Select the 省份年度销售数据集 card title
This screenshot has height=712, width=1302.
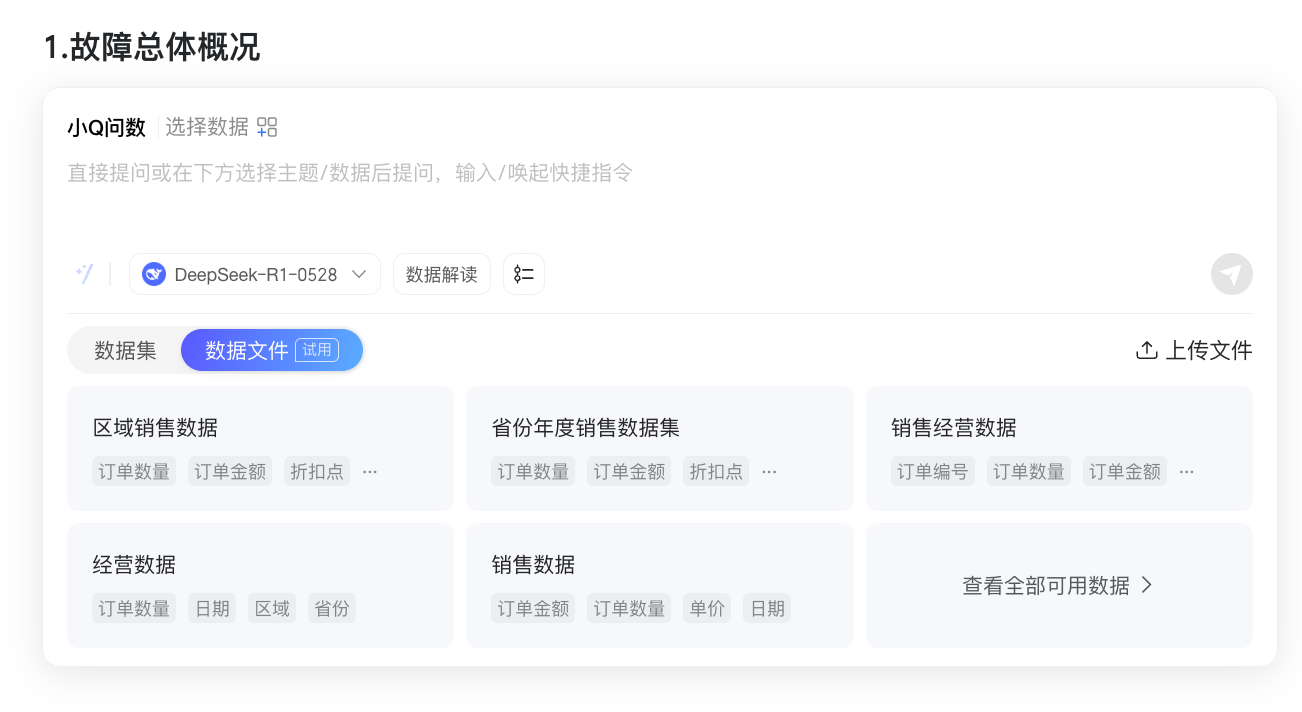click(x=586, y=428)
